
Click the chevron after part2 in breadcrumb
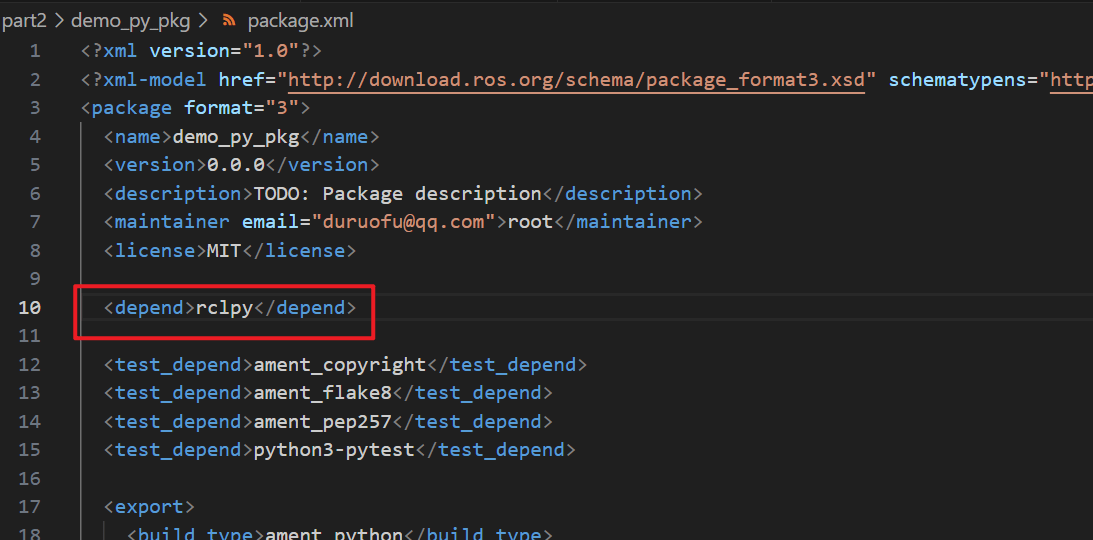[59, 20]
